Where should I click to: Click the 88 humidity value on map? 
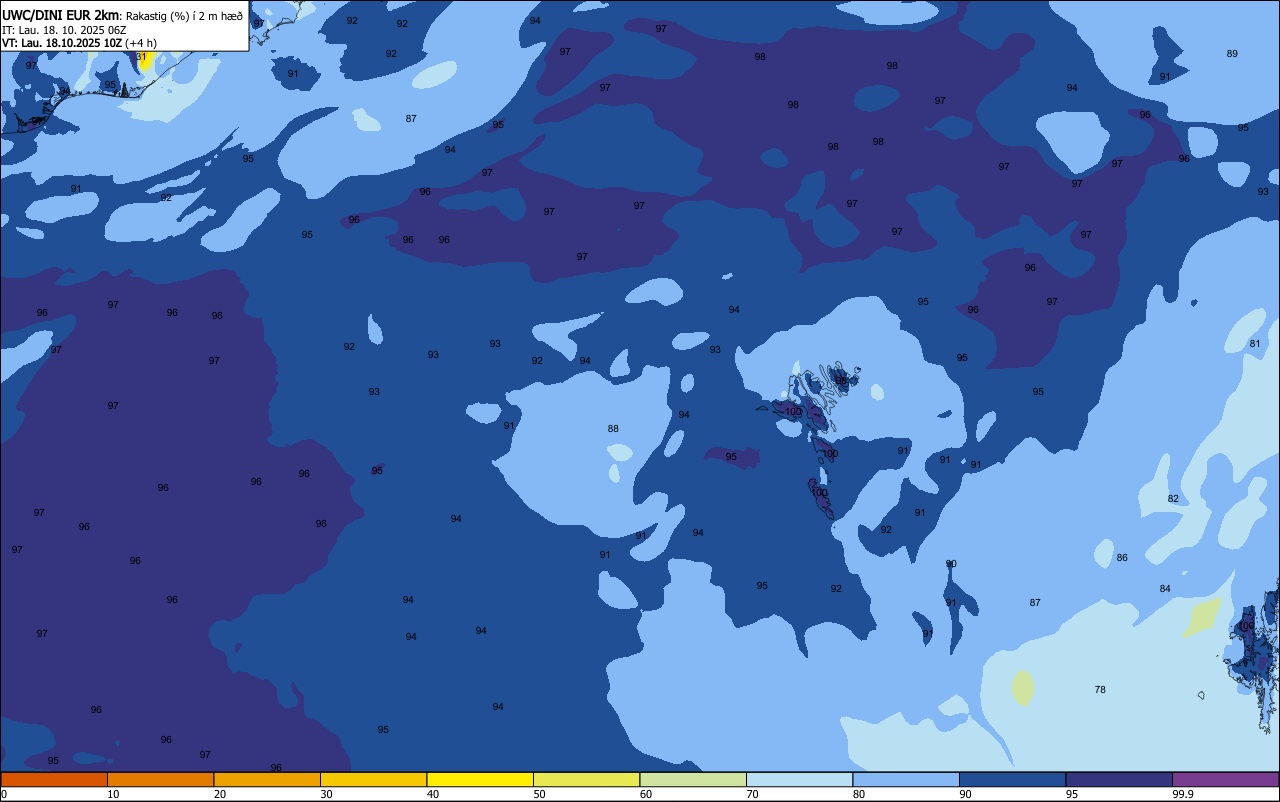(x=613, y=429)
